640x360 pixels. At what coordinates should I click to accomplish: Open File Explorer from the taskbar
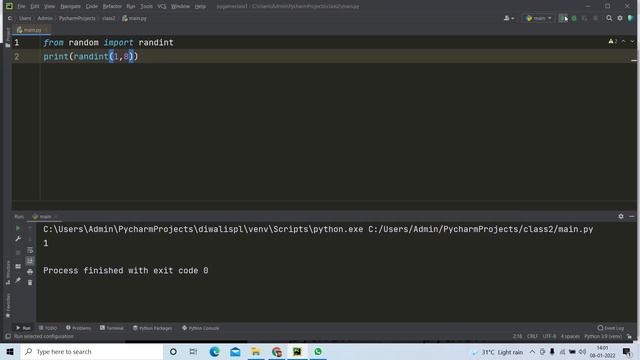point(256,351)
